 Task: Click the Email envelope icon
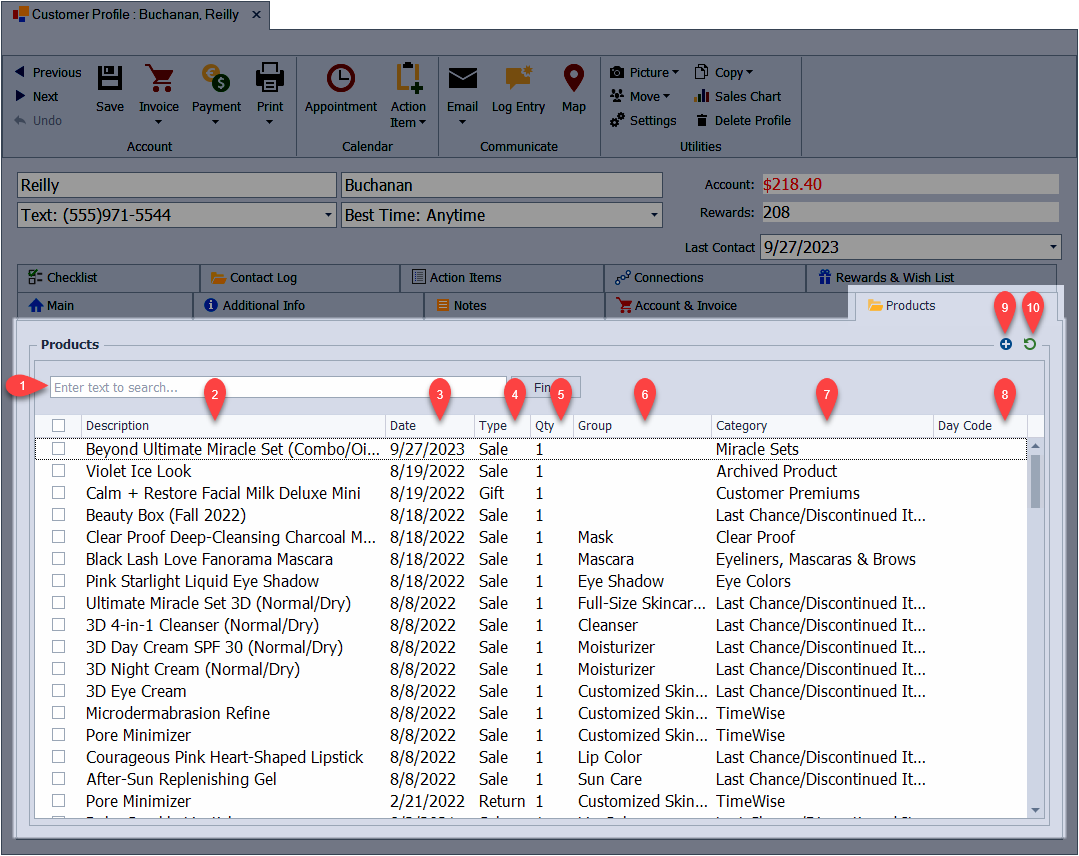tap(462, 78)
